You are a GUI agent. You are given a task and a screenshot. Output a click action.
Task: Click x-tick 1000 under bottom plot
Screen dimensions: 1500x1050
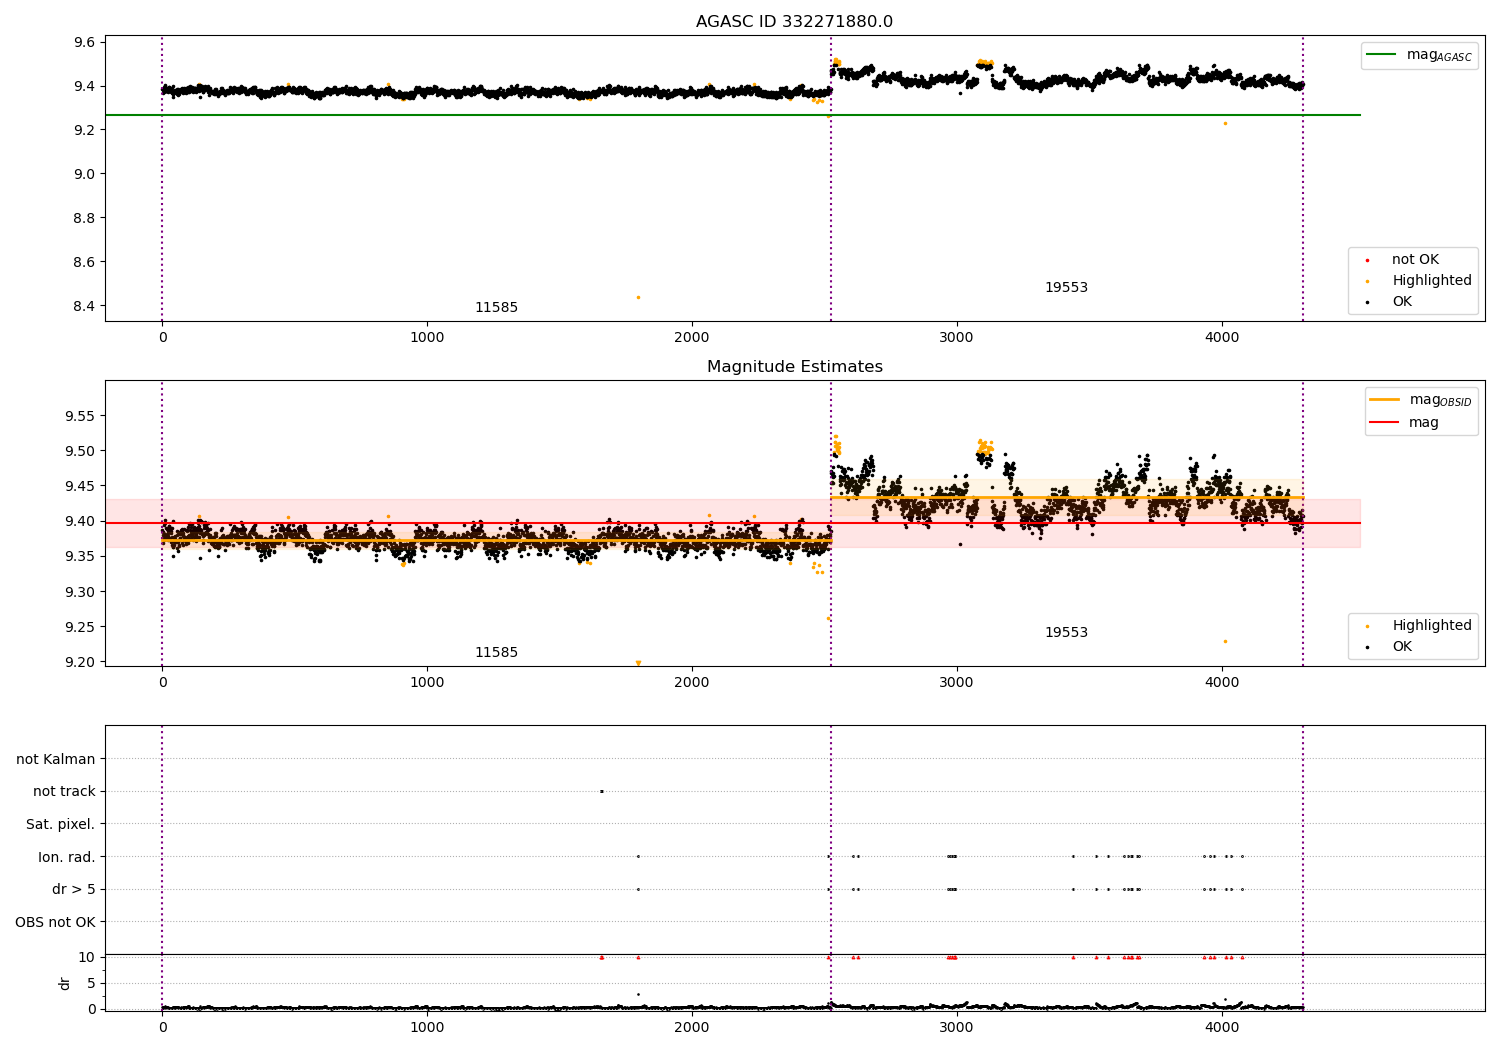[x=427, y=1027]
